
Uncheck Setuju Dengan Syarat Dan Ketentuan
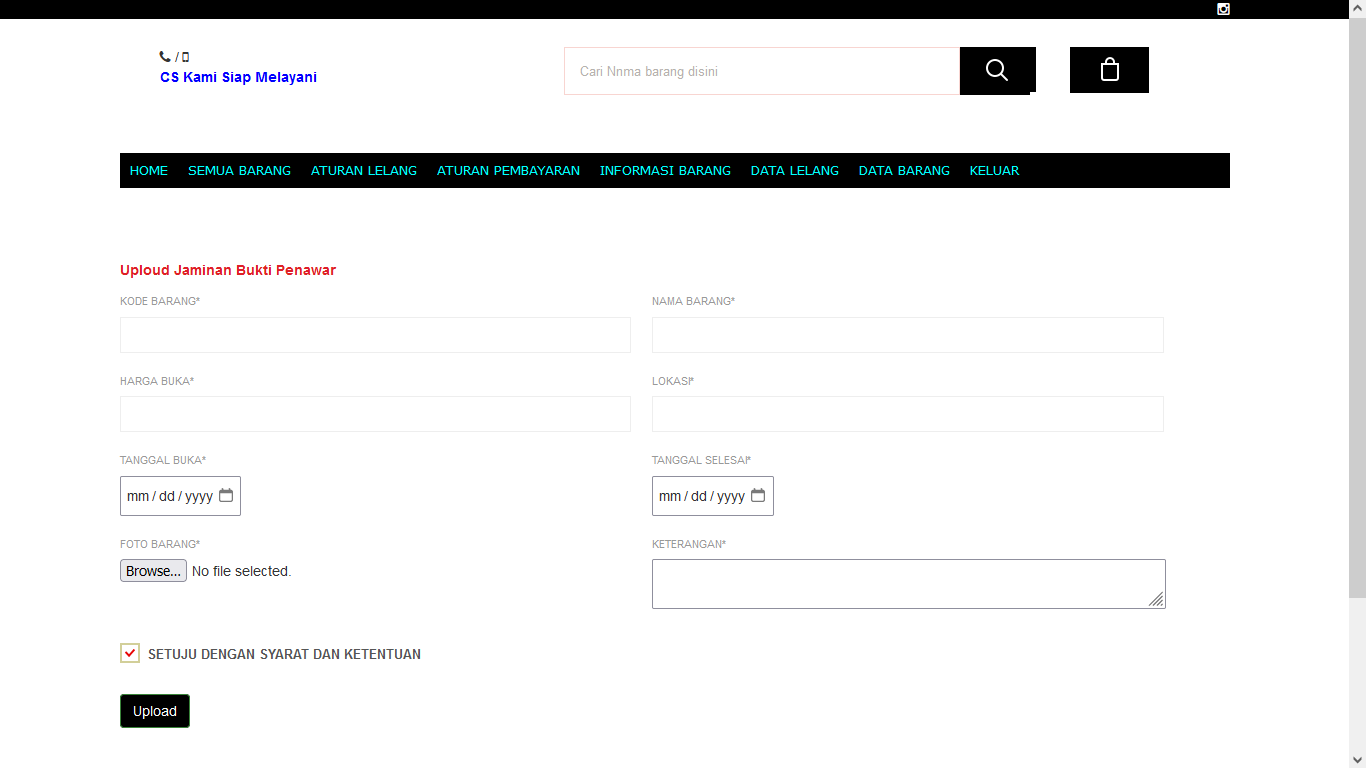click(130, 653)
